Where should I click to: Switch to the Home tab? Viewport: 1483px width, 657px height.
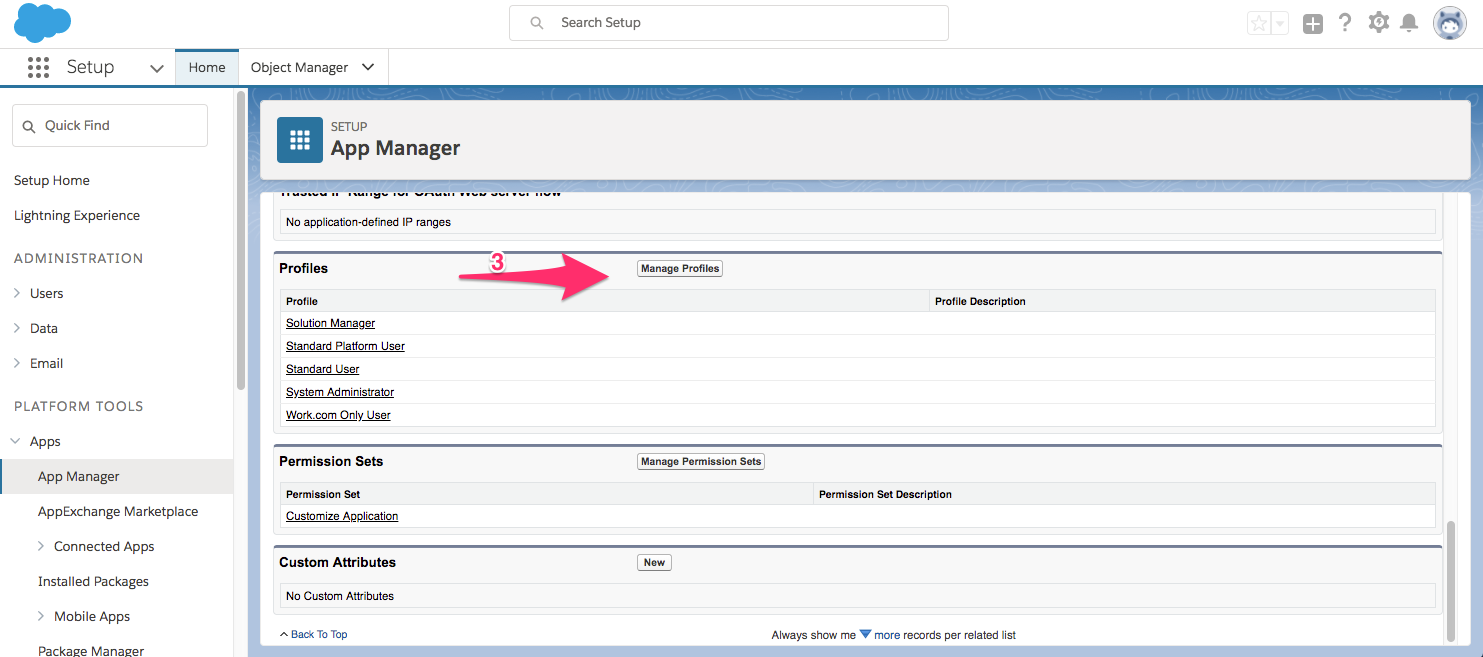(207, 67)
